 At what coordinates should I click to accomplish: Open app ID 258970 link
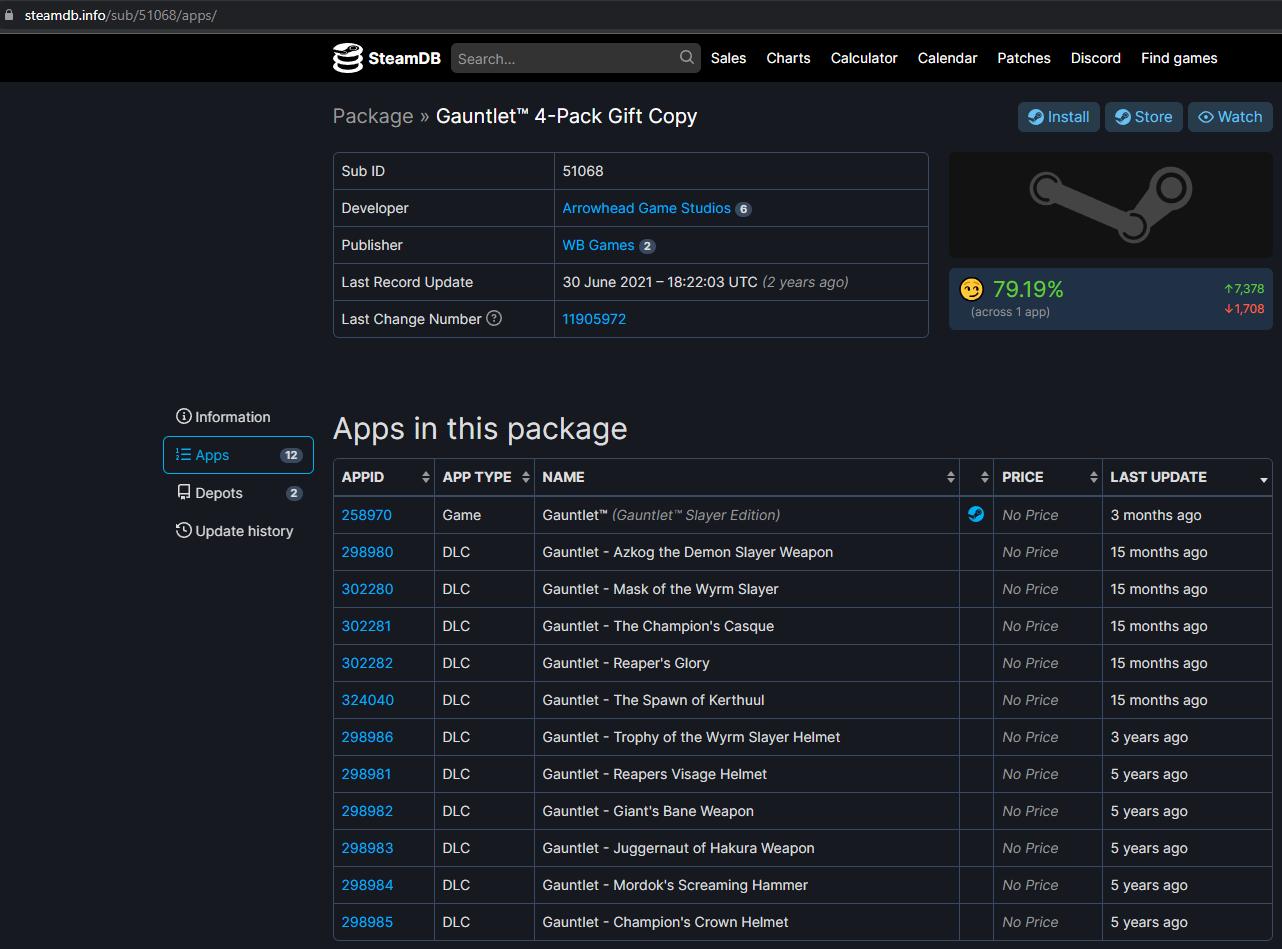(367, 515)
